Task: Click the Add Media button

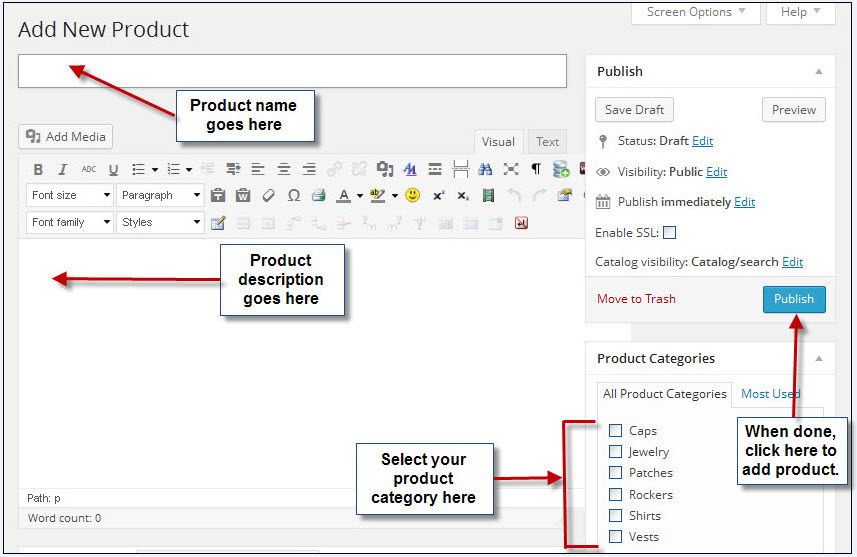Action: pos(66,137)
